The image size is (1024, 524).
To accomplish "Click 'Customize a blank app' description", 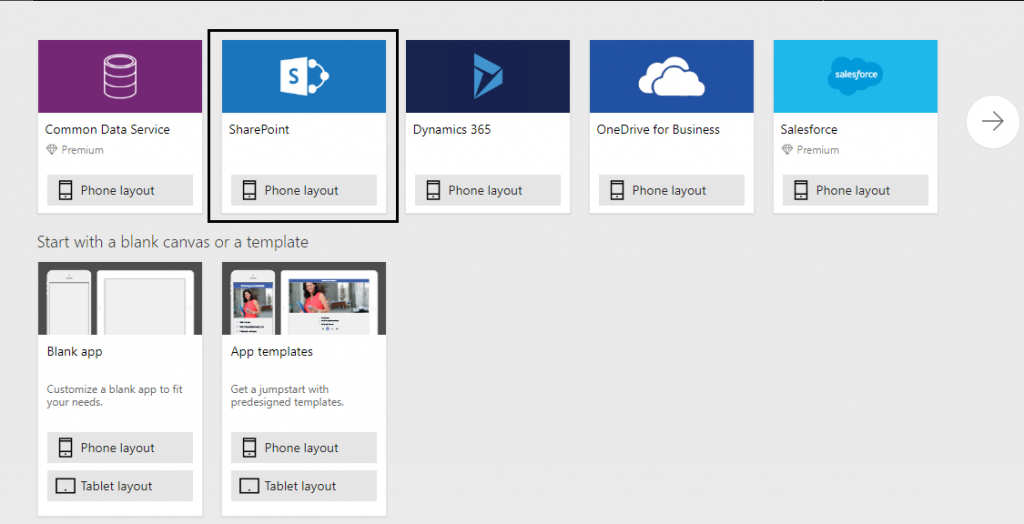I will pos(114,395).
